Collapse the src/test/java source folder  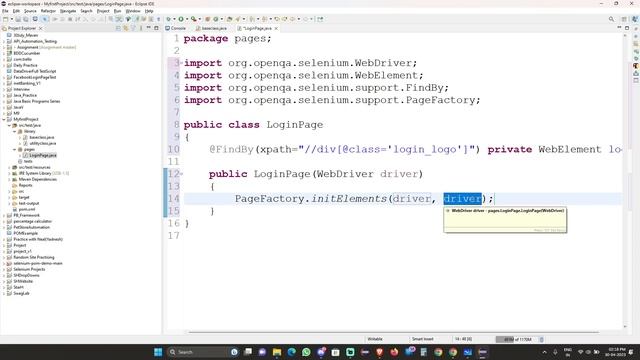tap(9, 125)
